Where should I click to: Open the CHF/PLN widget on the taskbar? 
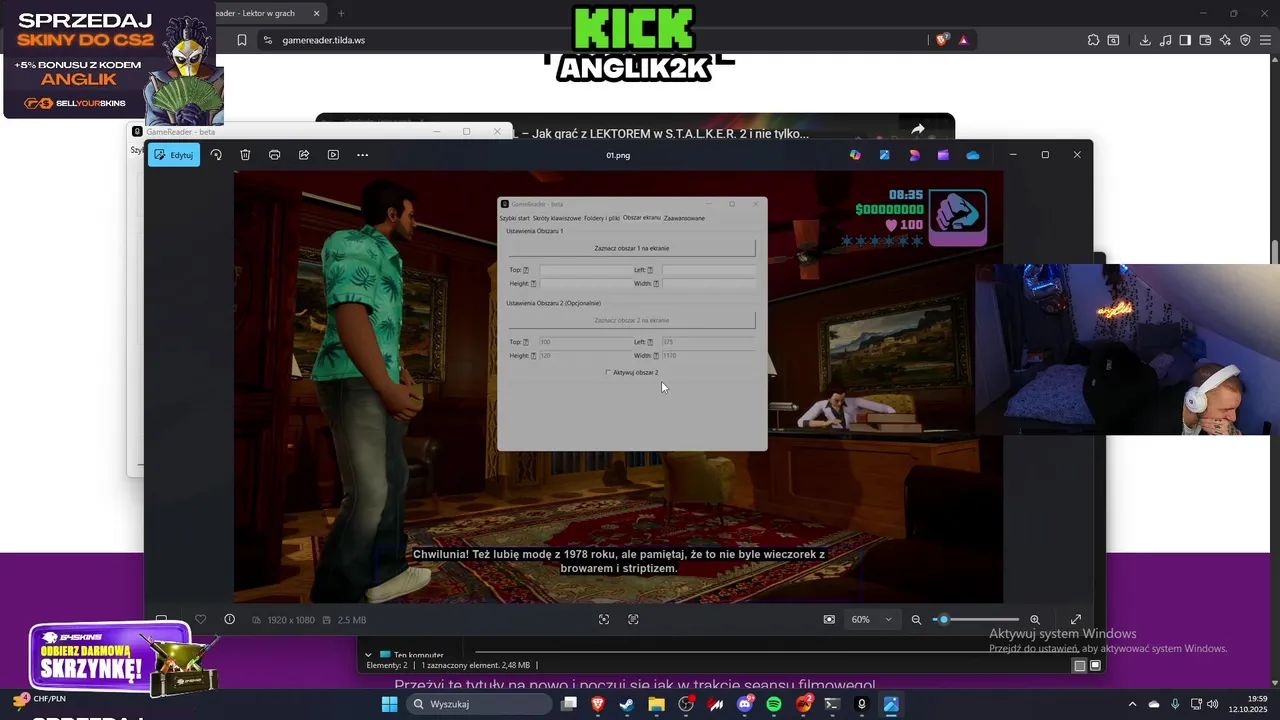pyautogui.click(x=39, y=699)
